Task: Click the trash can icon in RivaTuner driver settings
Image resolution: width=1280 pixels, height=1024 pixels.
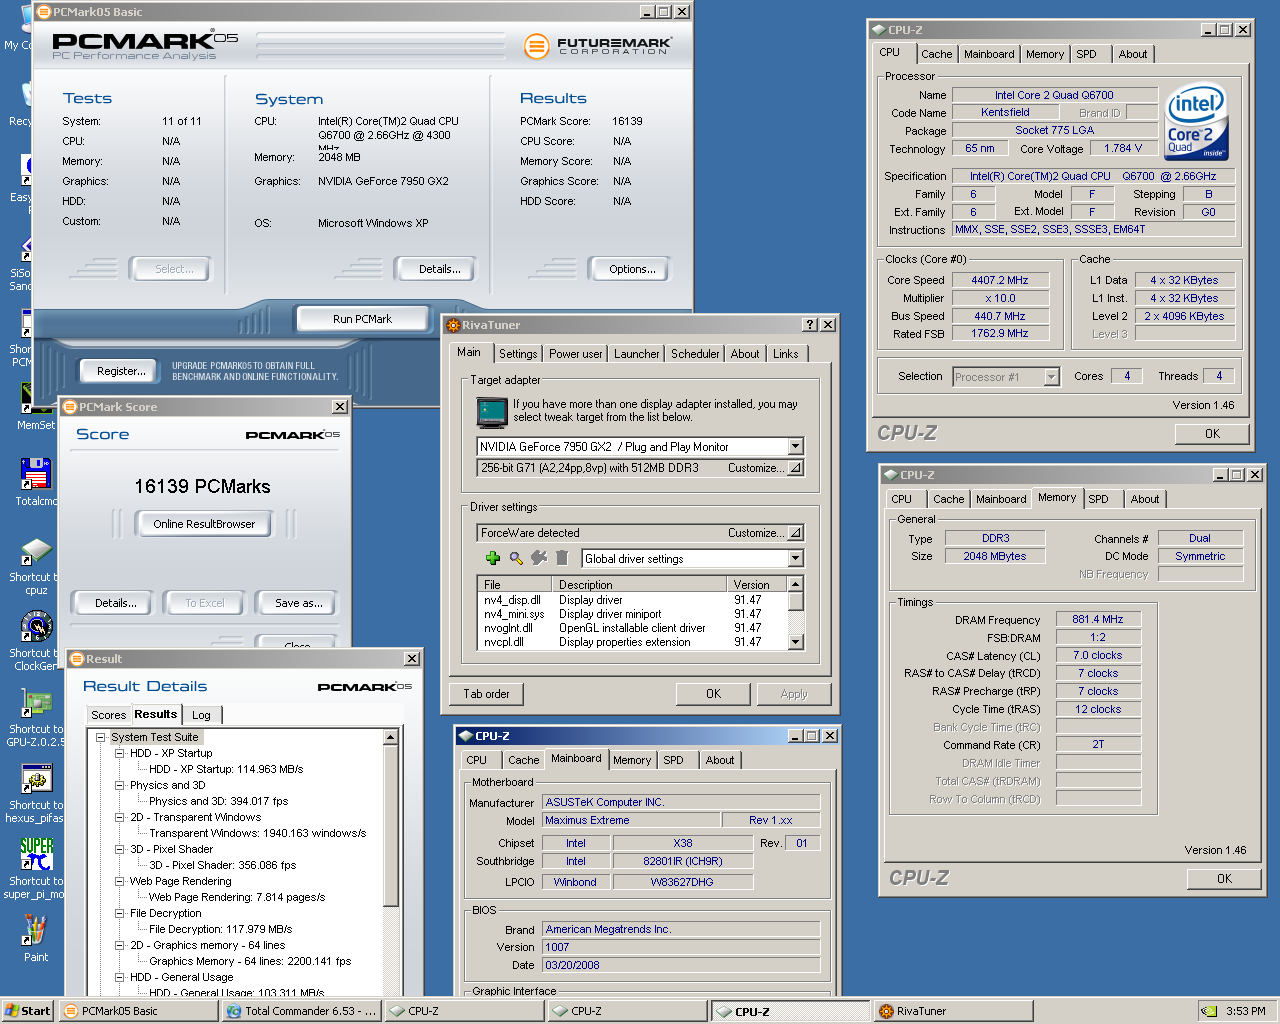Action: point(562,558)
